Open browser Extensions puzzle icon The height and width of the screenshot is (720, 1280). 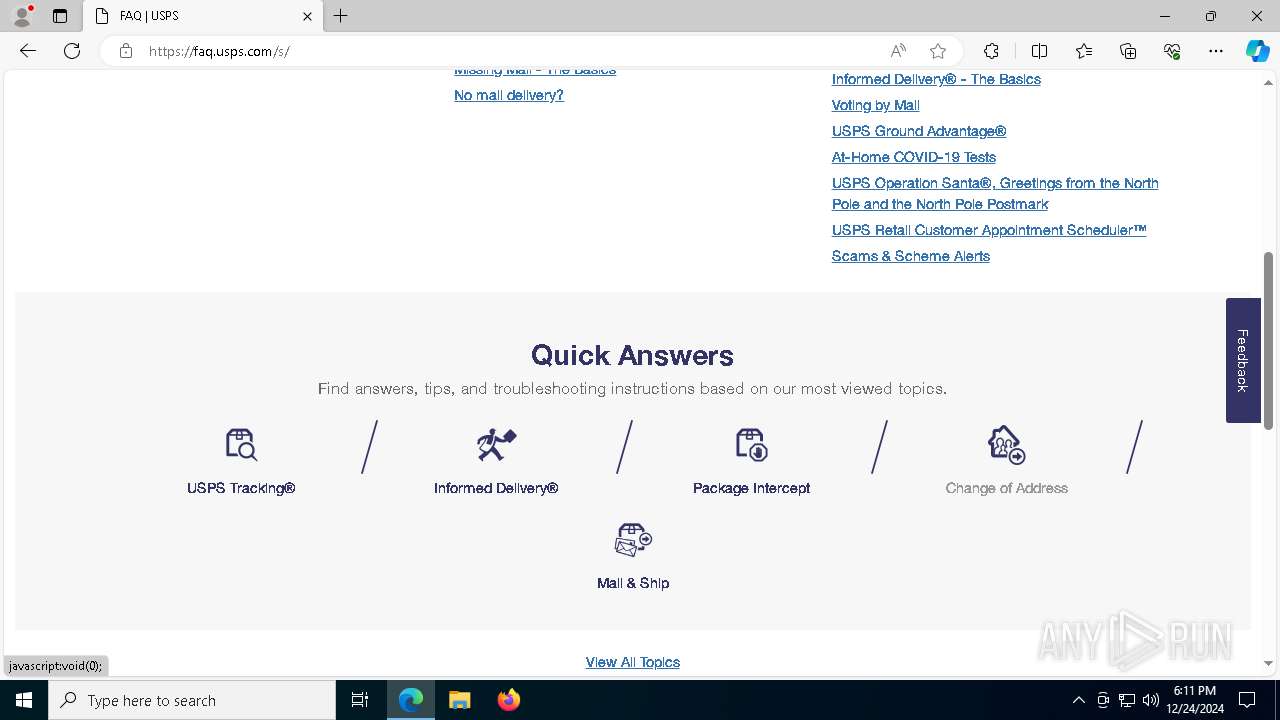click(991, 51)
